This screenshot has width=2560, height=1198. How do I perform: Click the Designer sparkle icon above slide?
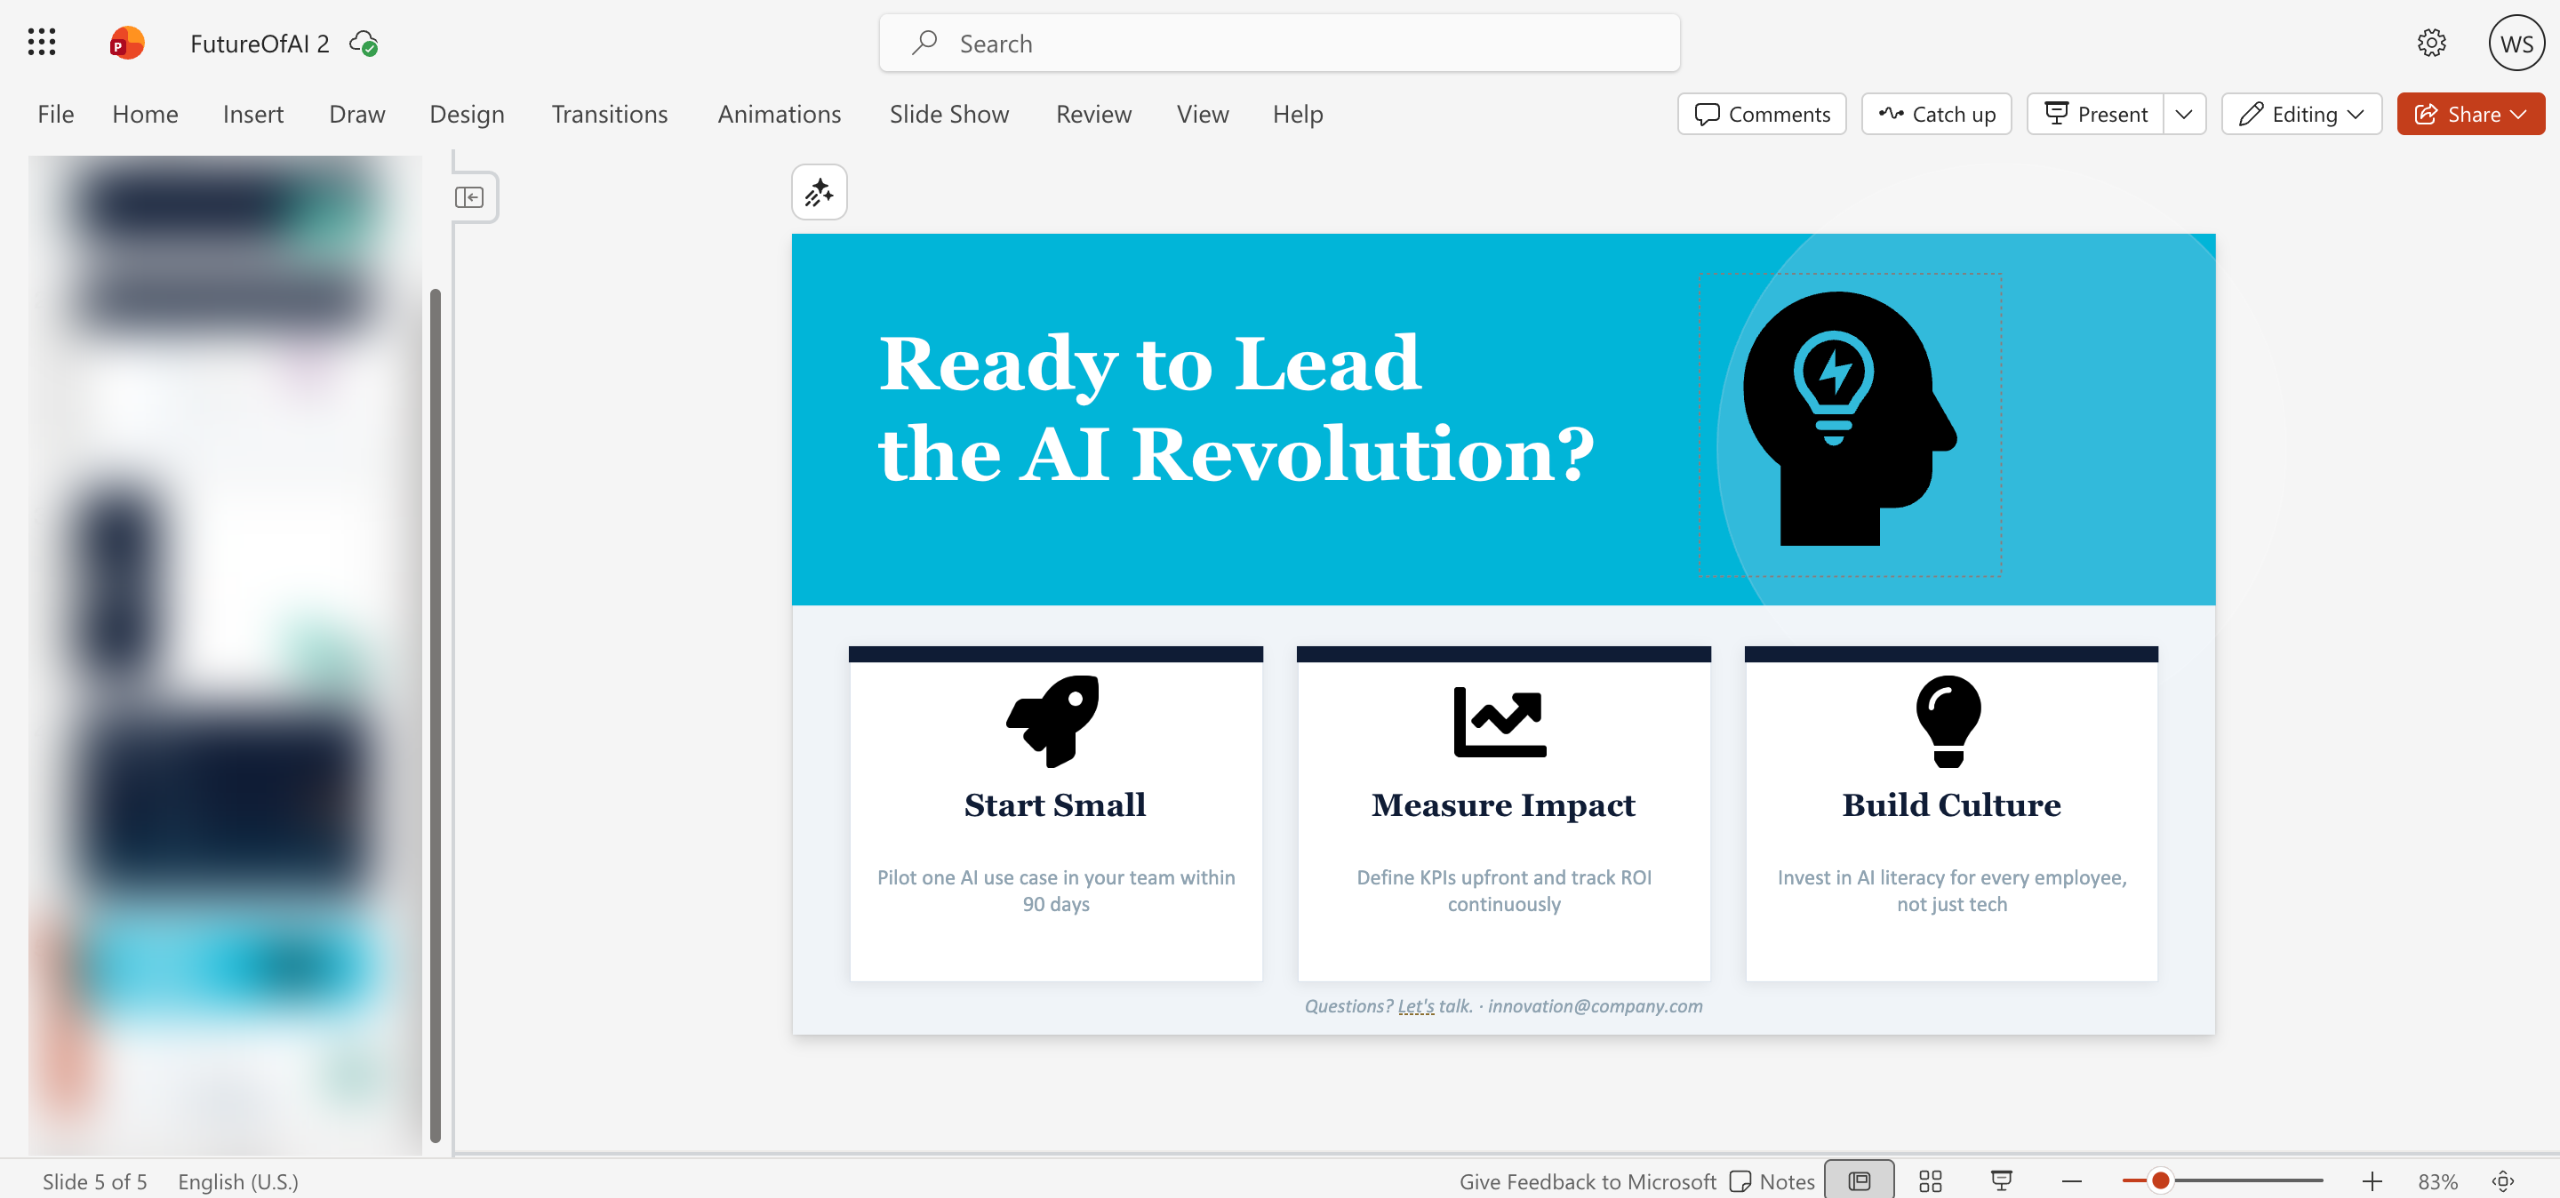819,192
